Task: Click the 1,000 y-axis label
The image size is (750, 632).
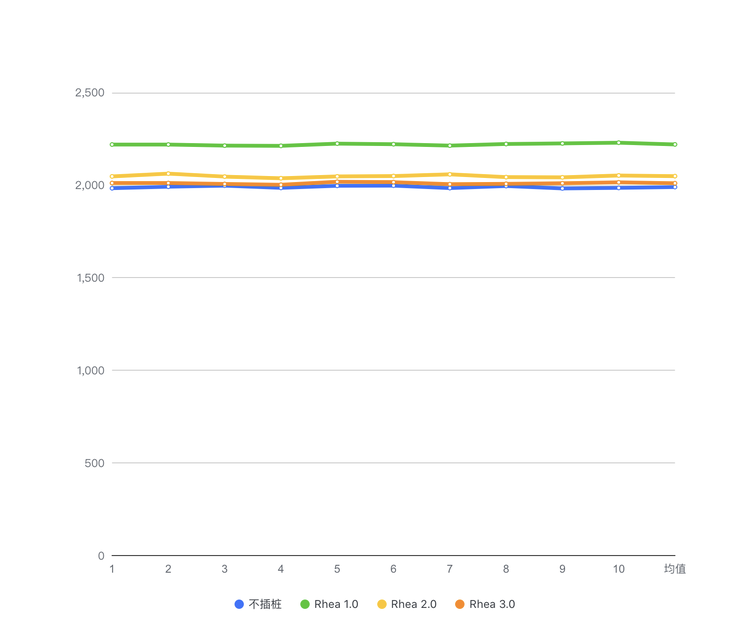Action: point(89,371)
